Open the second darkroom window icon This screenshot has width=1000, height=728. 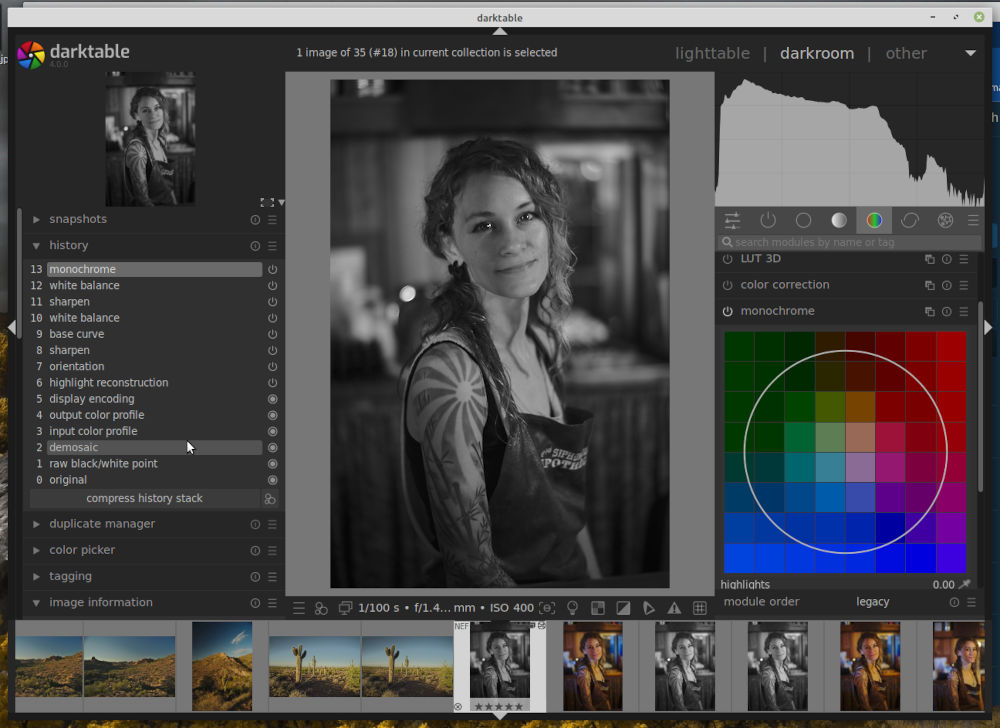(345, 608)
